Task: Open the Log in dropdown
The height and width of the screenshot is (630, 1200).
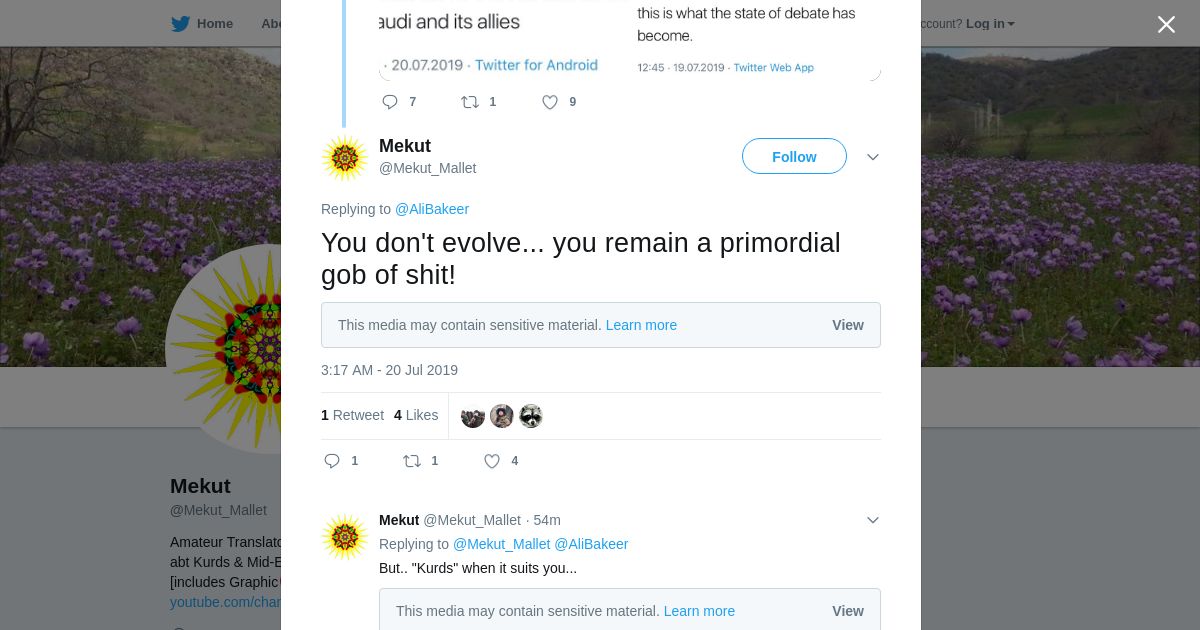Action: point(990,24)
